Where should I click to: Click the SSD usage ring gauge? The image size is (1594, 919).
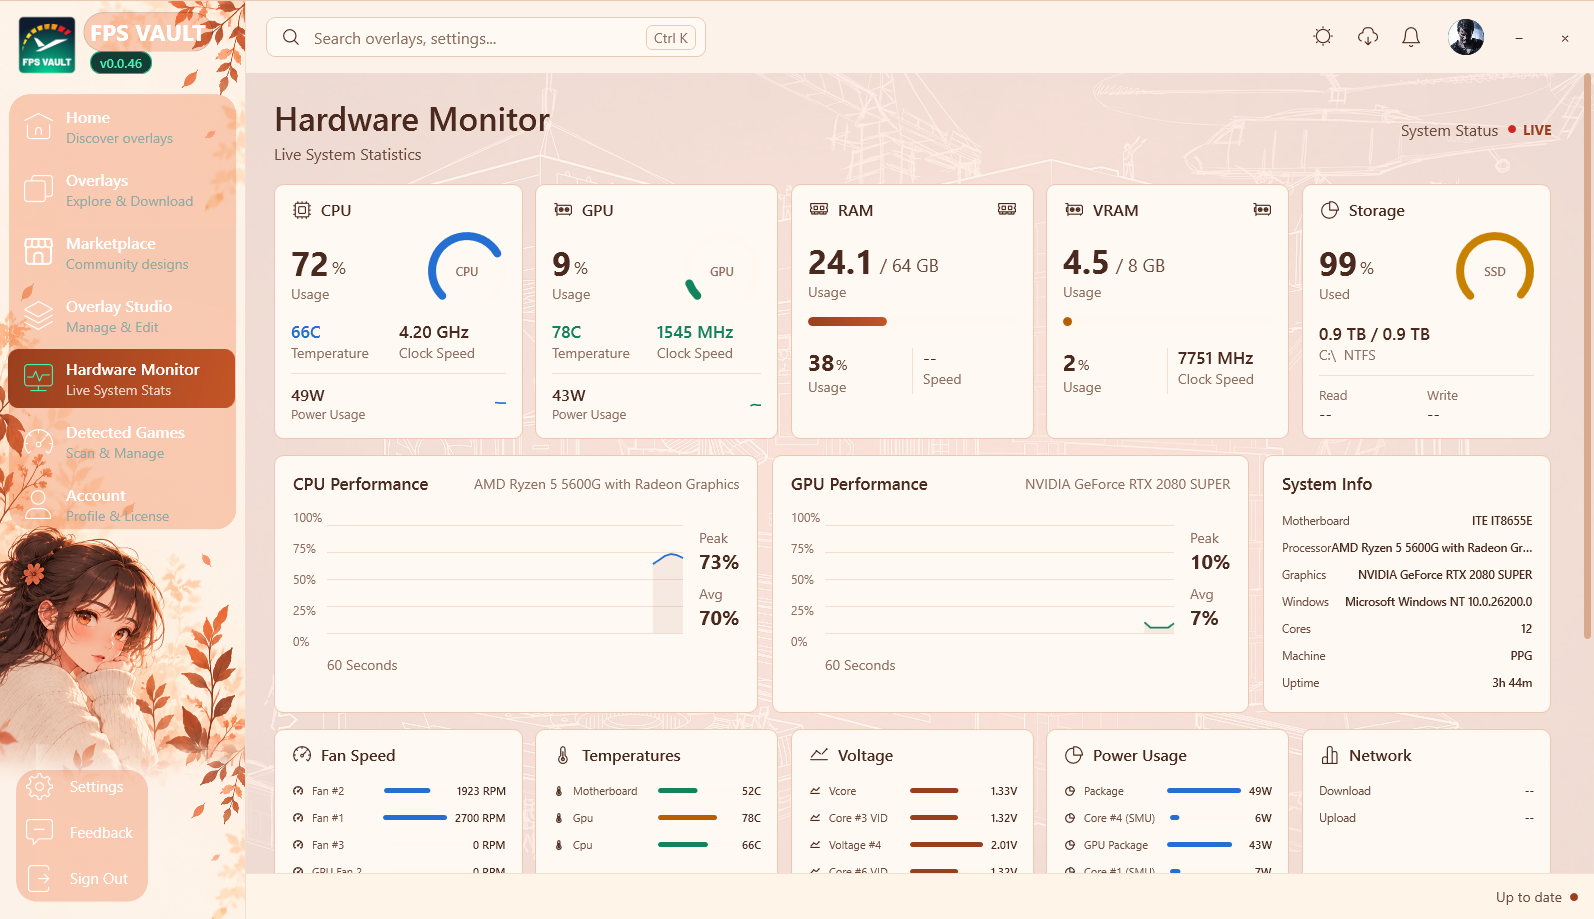[x=1495, y=268]
